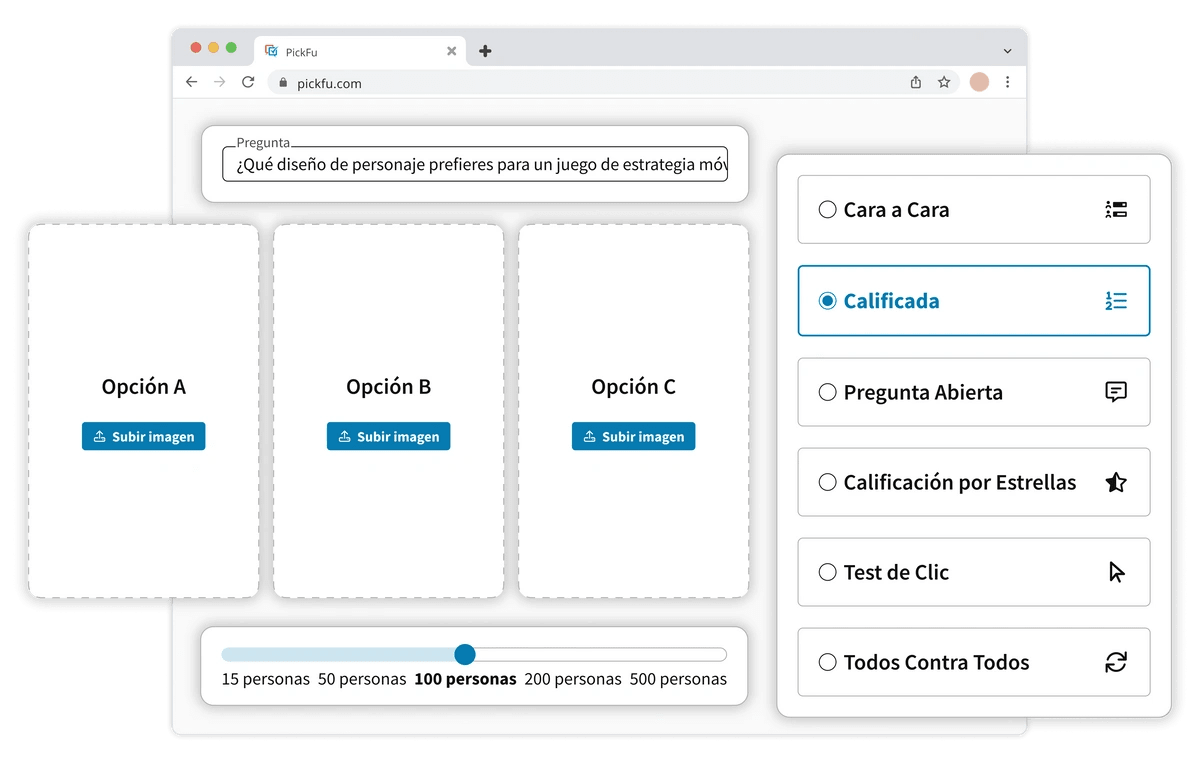Image resolution: width=1200 pixels, height=762 pixels.
Task: Click the speech bubble icon for Pregunta Abierta
Action: click(1116, 392)
